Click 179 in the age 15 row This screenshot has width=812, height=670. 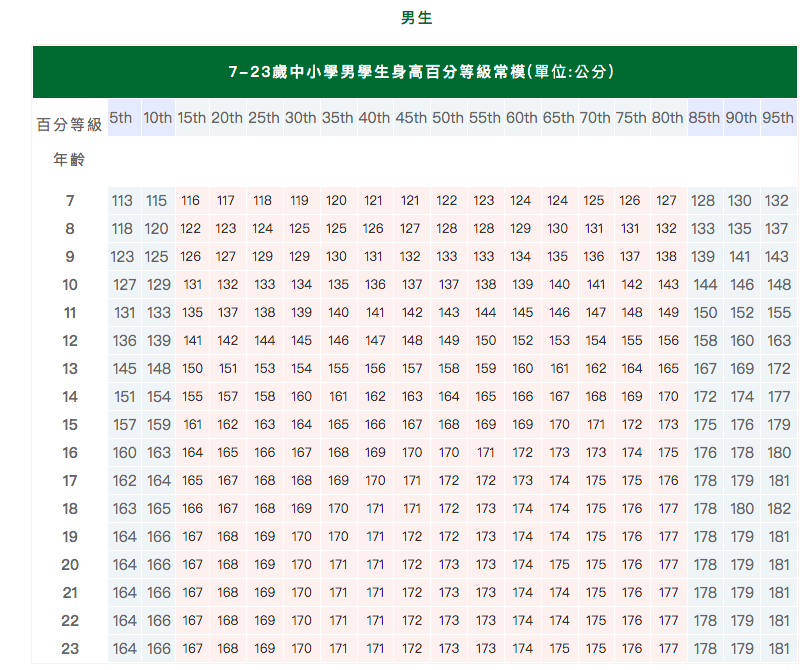click(779, 425)
